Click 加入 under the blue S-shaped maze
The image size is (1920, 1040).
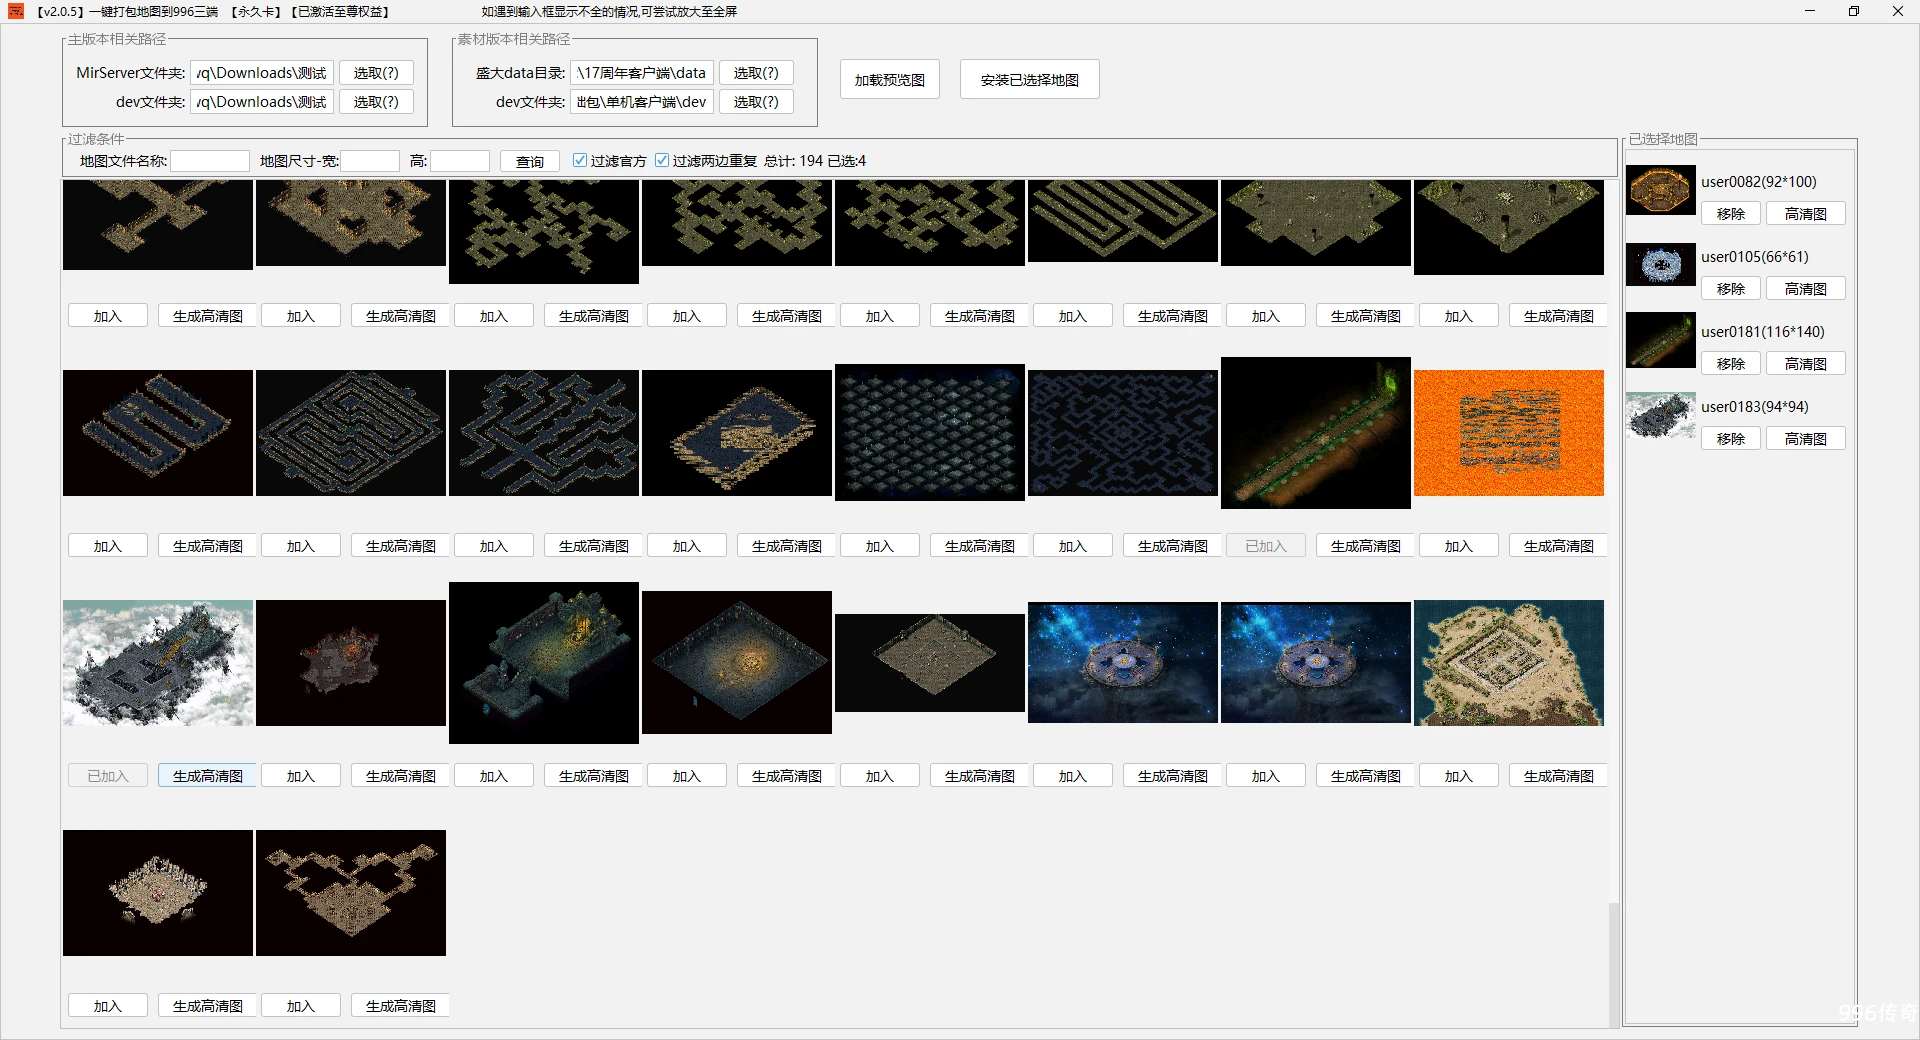pyautogui.click(x=108, y=546)
